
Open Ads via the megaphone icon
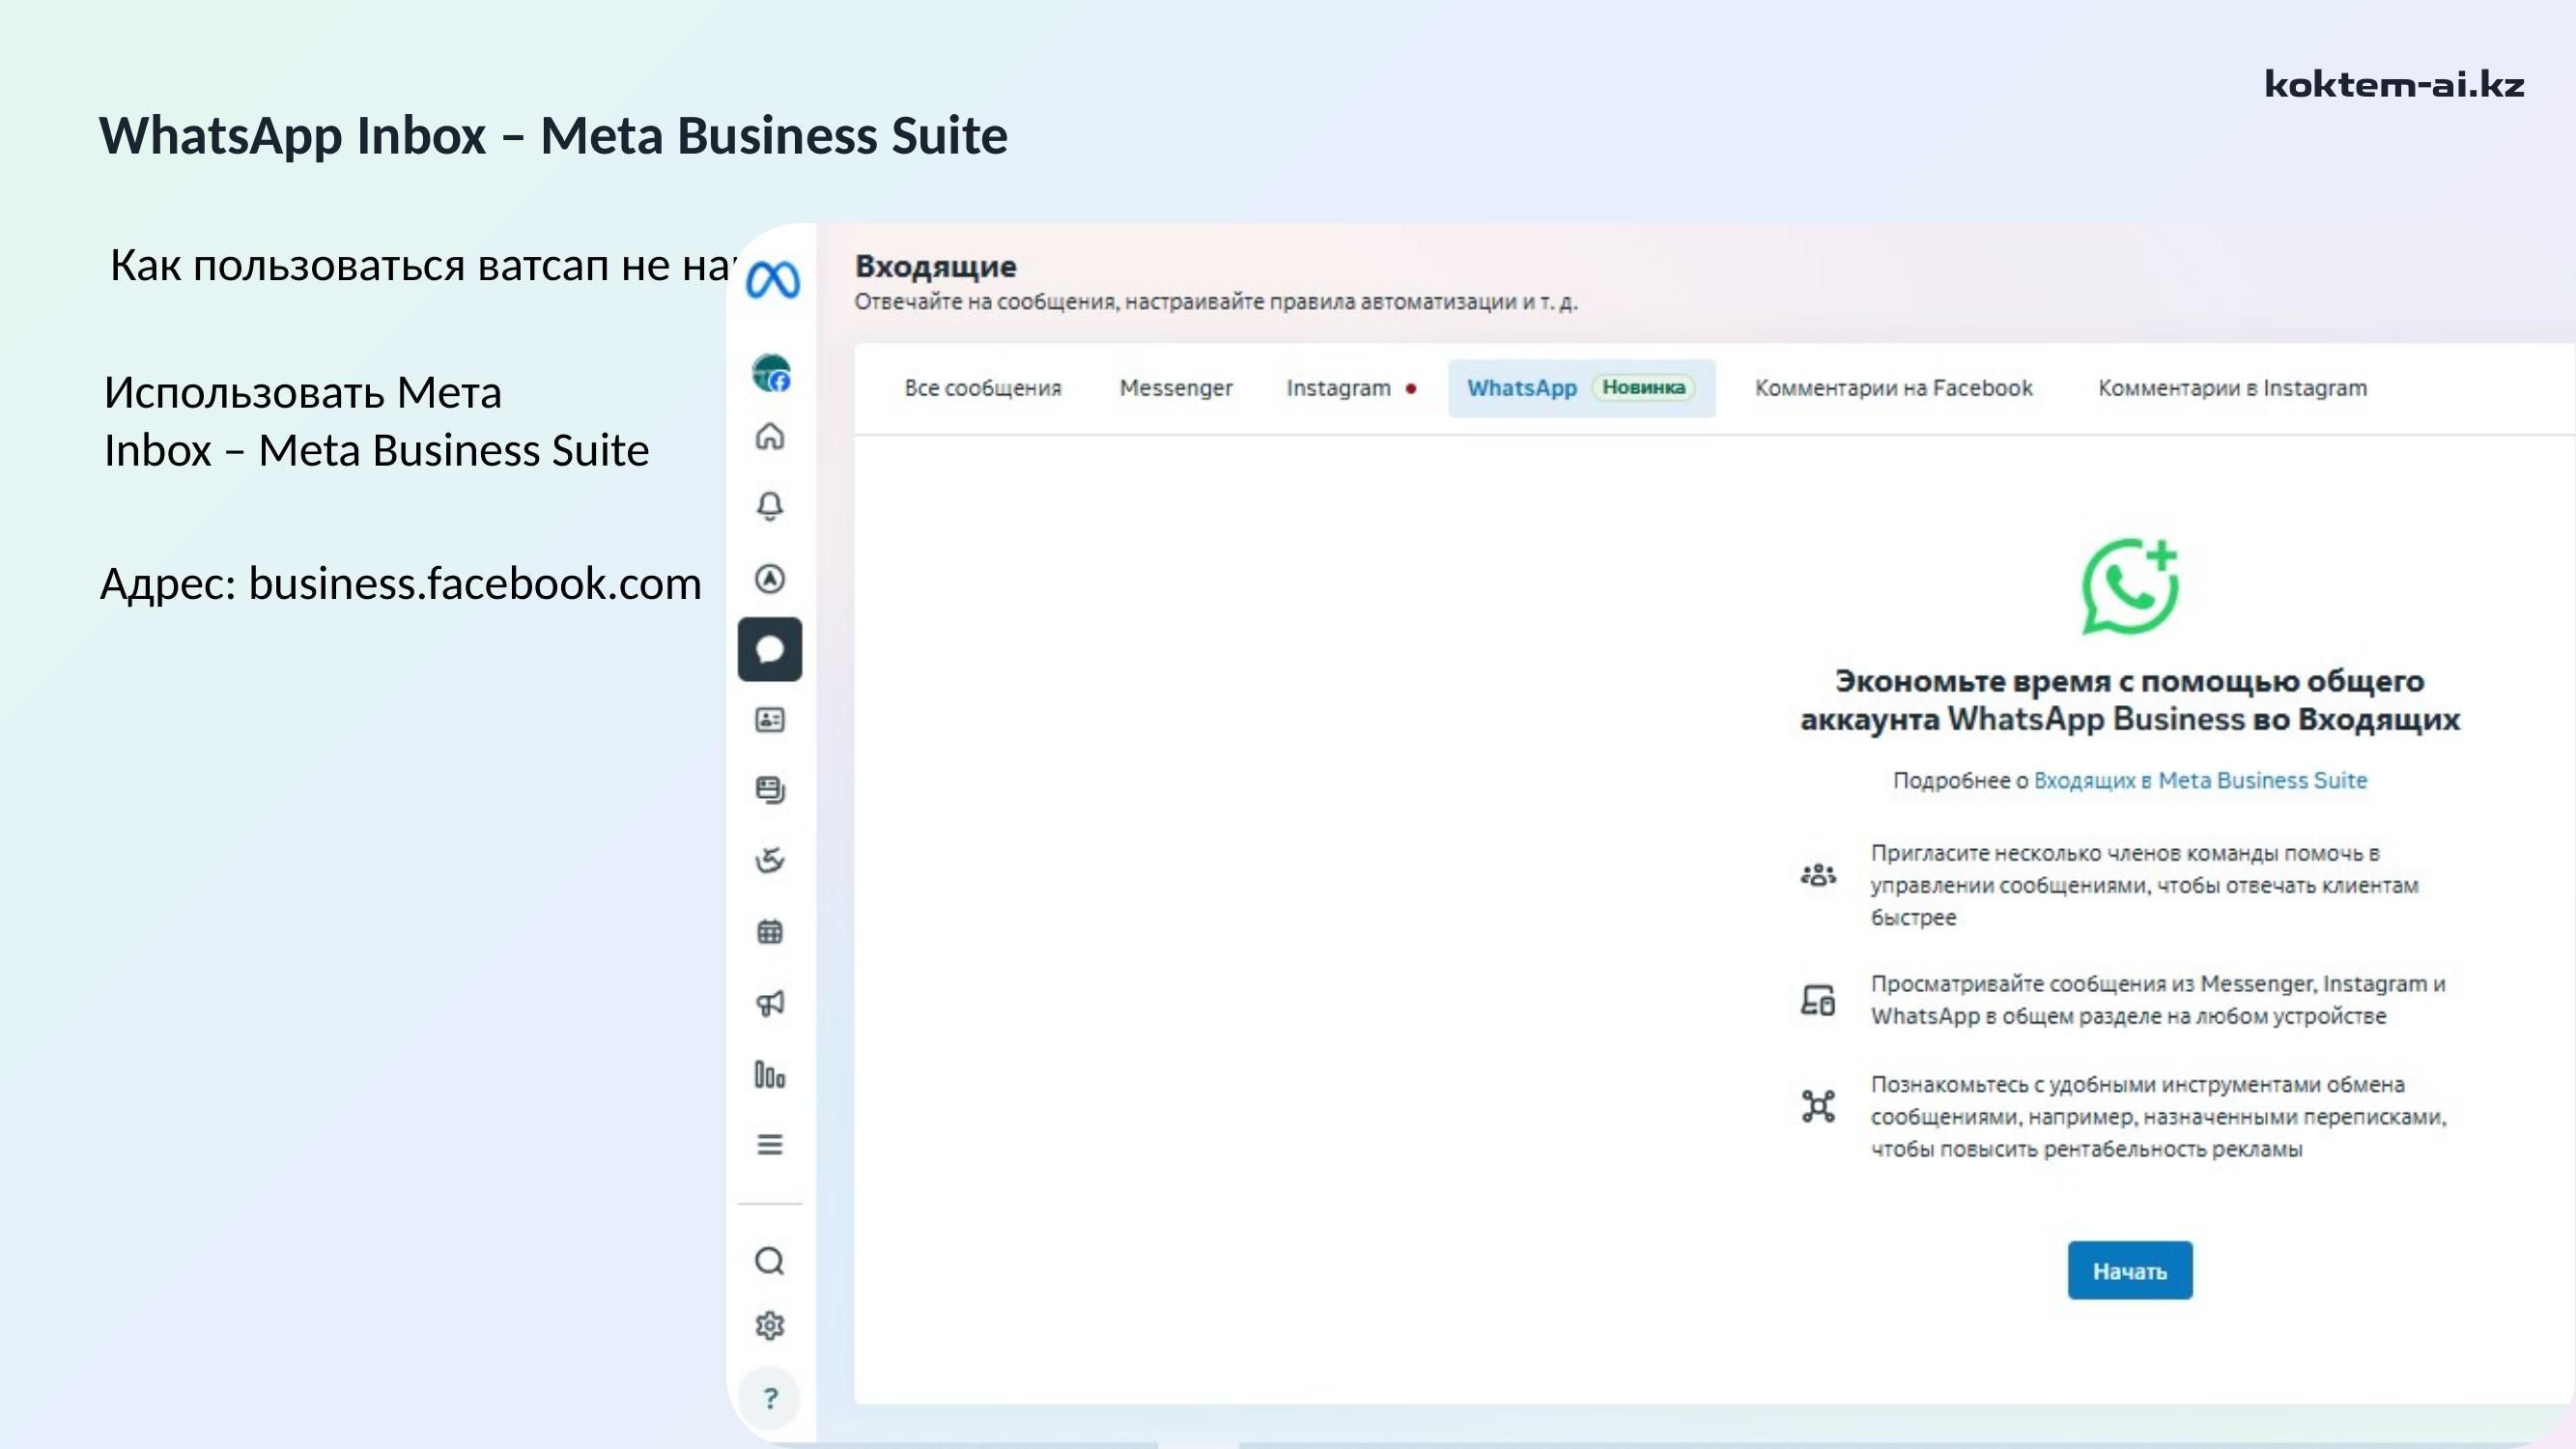coord(769,1003)
